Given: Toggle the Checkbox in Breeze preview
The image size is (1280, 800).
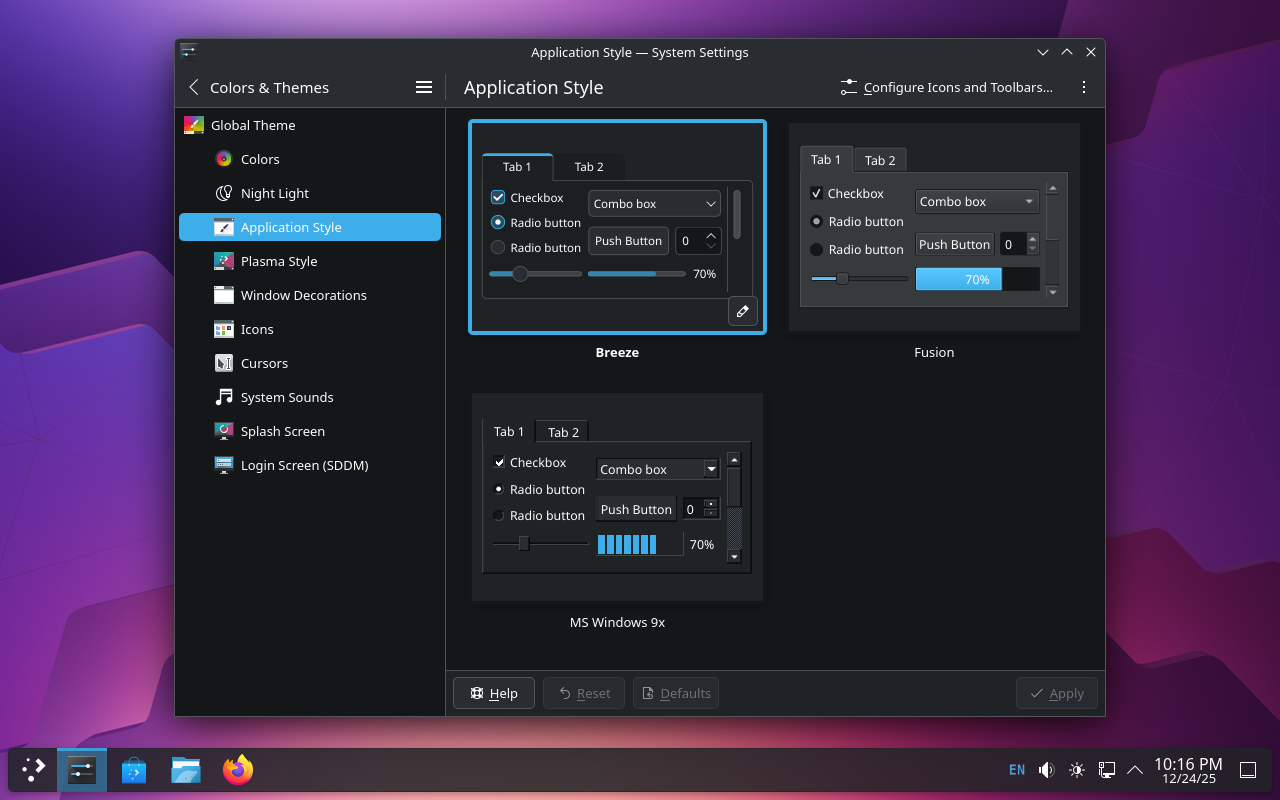Looking at the screenshot, I should (498, 198).
